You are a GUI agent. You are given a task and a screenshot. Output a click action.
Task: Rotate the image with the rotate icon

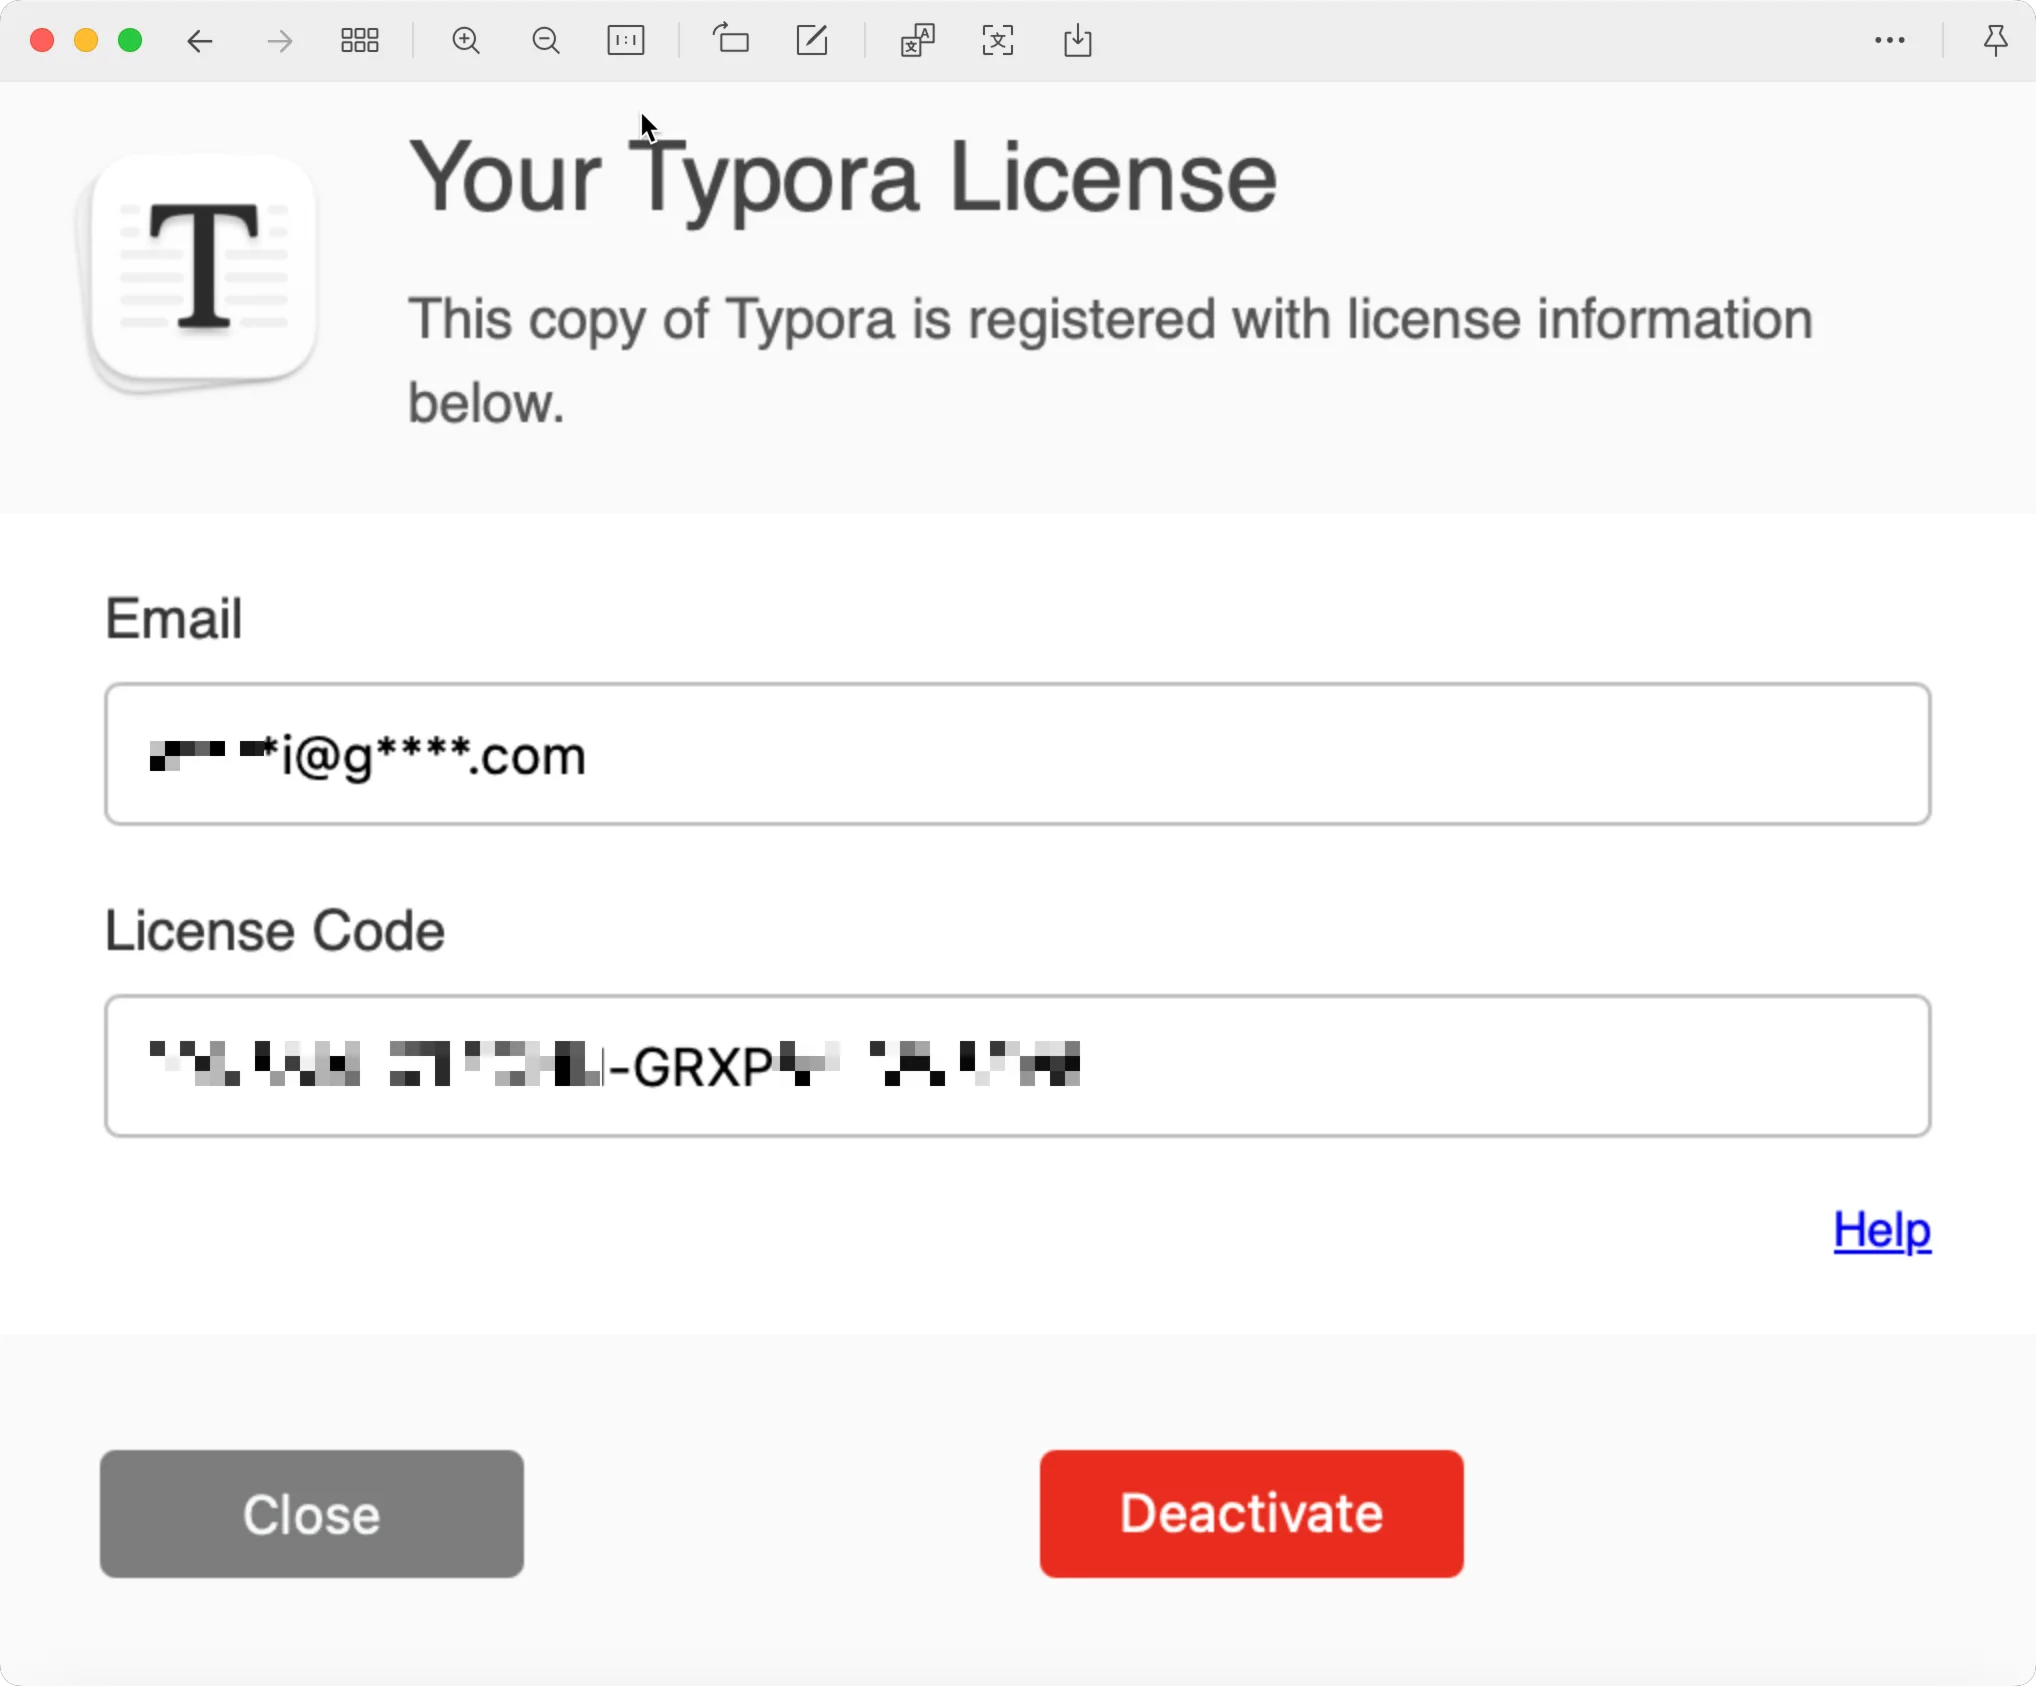click(x=731, y=39)
